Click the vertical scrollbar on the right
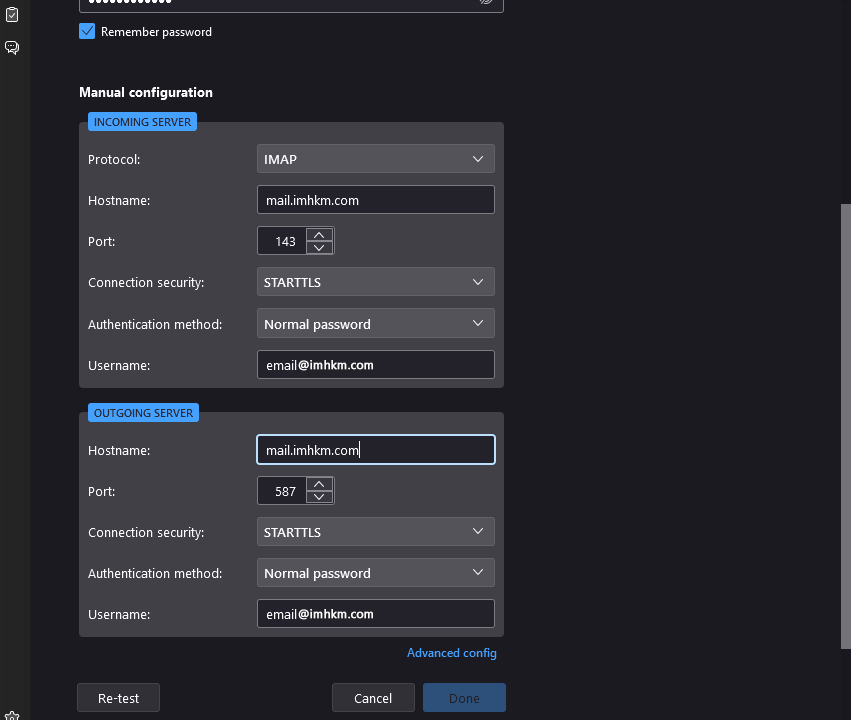This screenshot has height=720, width=851. tap(846, 400)
